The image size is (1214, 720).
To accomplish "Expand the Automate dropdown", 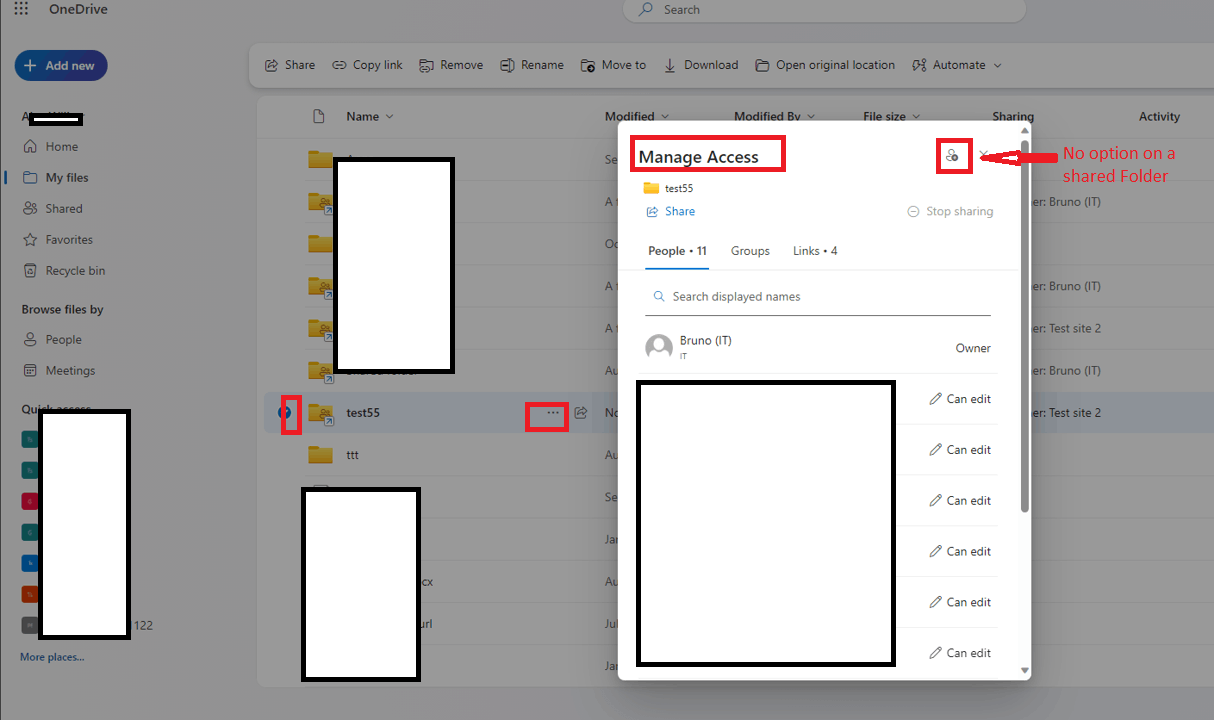I will (957, 65).
